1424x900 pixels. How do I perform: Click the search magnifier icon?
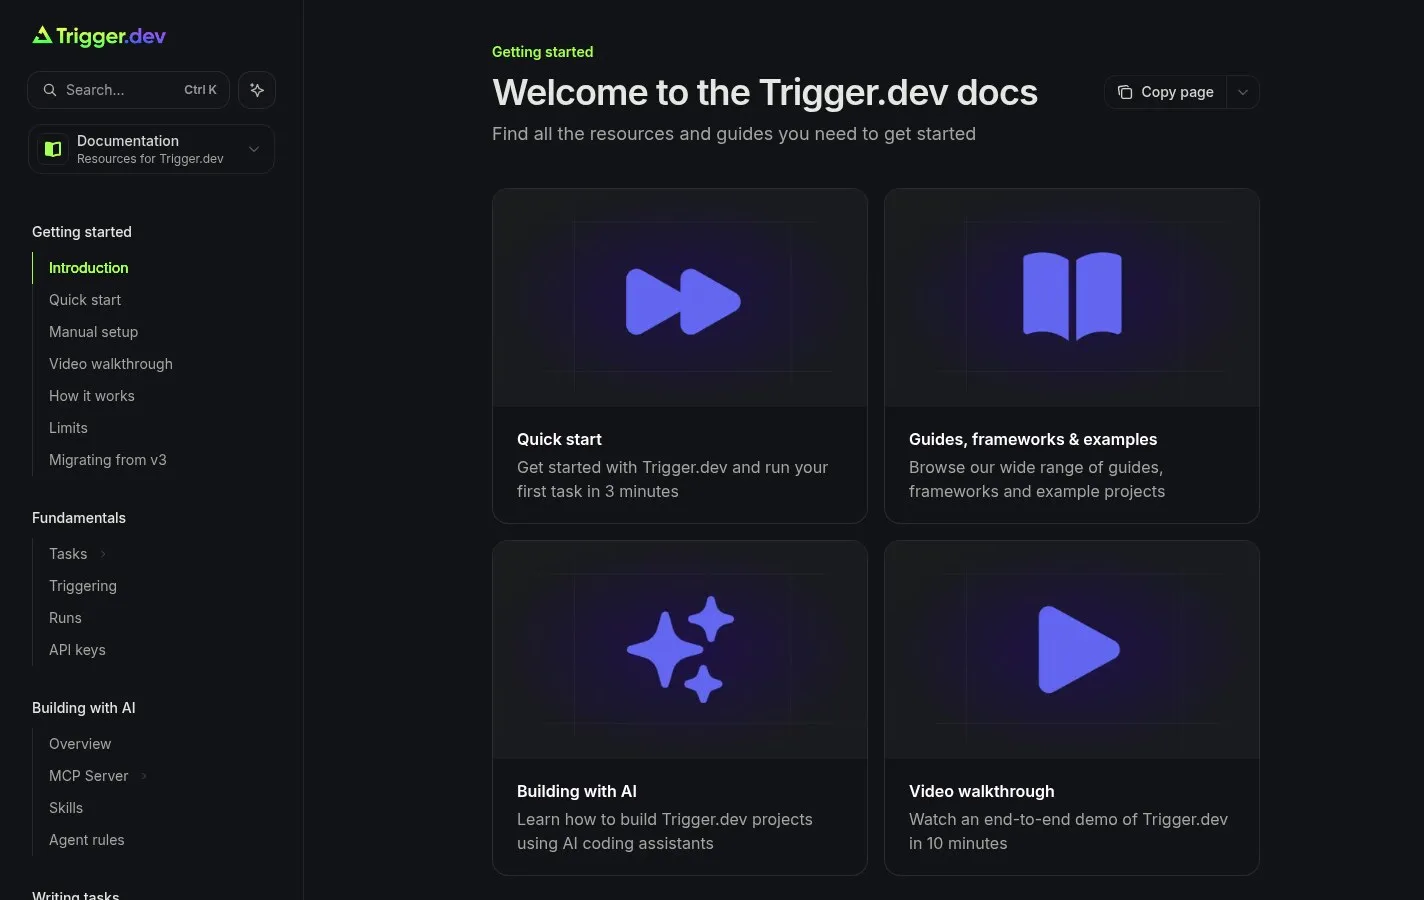[x=50, y=90]
